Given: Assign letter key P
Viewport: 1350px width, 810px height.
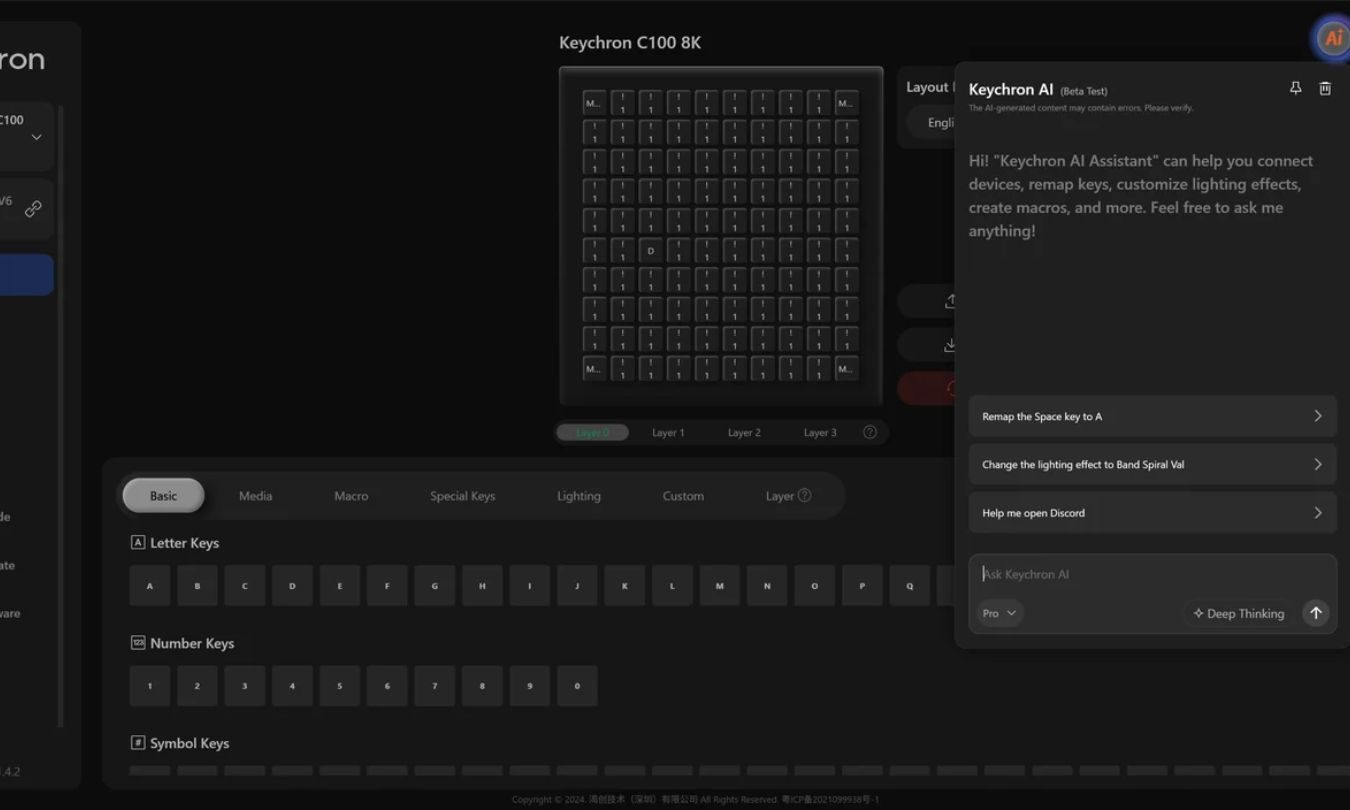Looking at the screenshot, I should (x=862, y=586).
